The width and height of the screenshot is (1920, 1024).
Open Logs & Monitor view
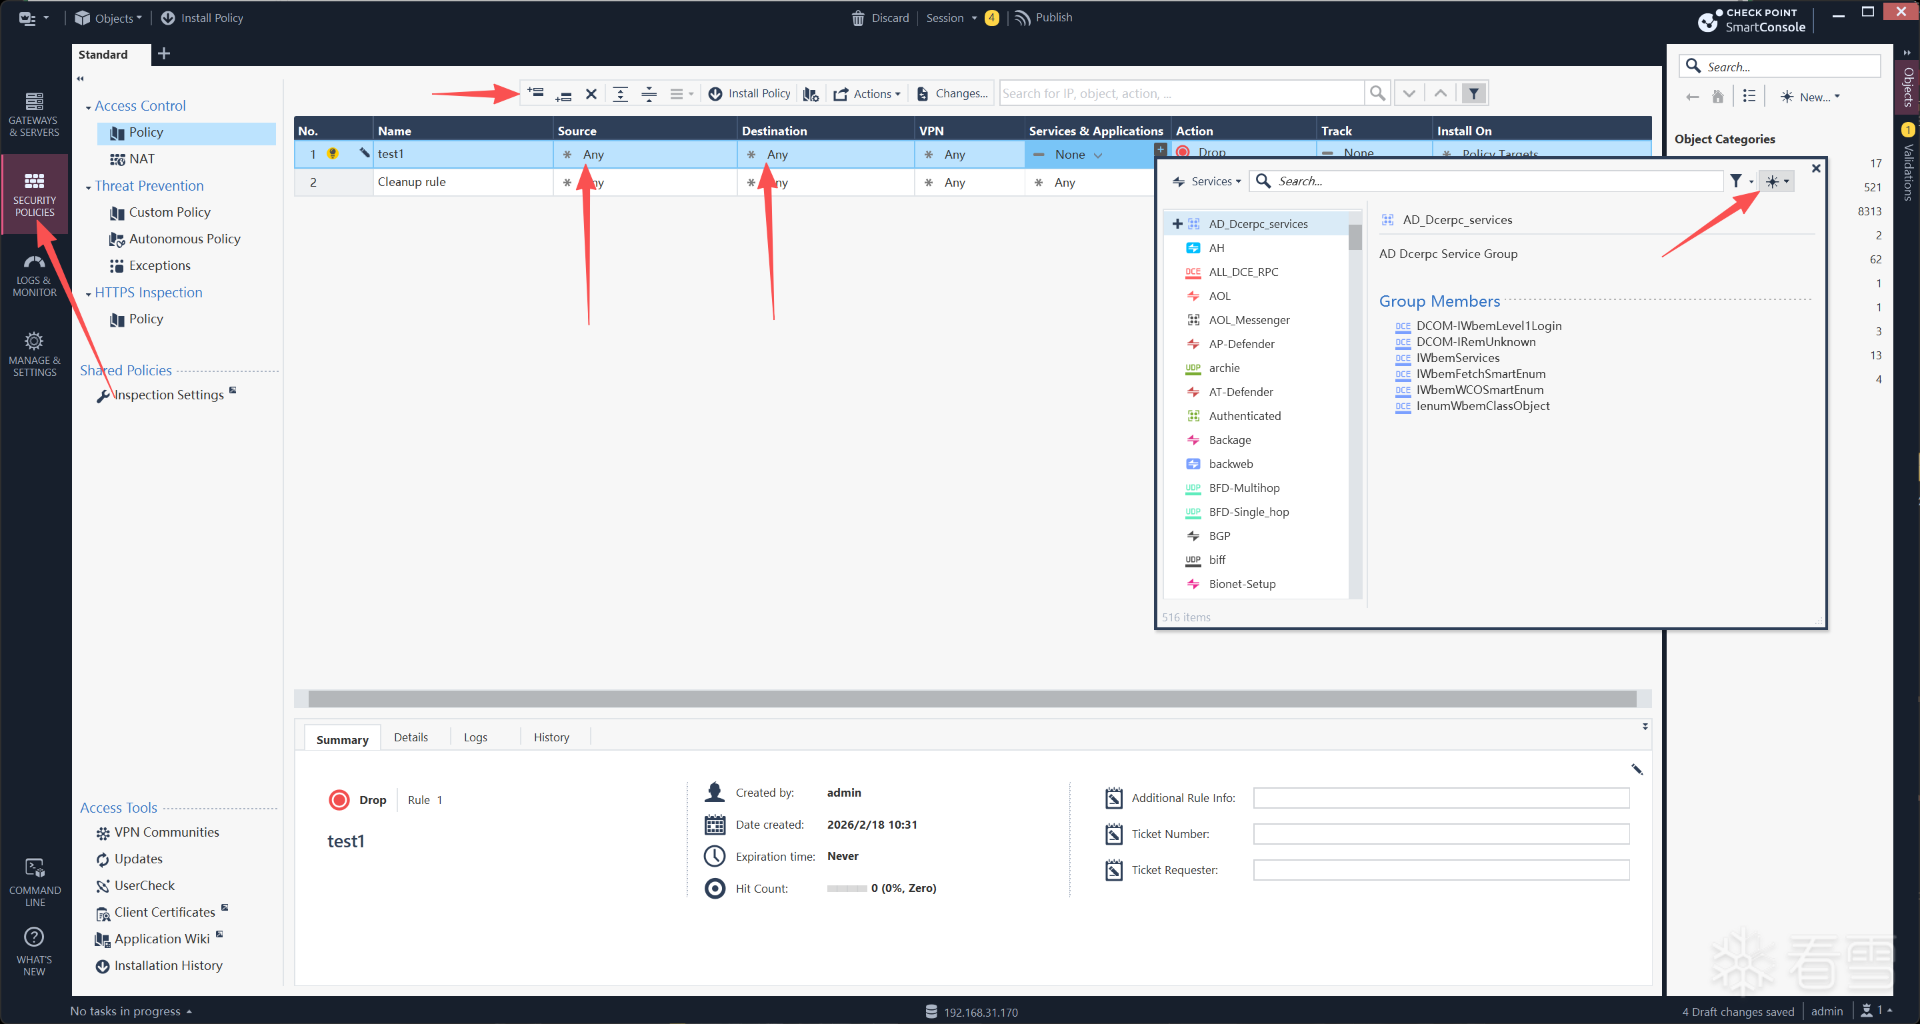click(34, 274)
